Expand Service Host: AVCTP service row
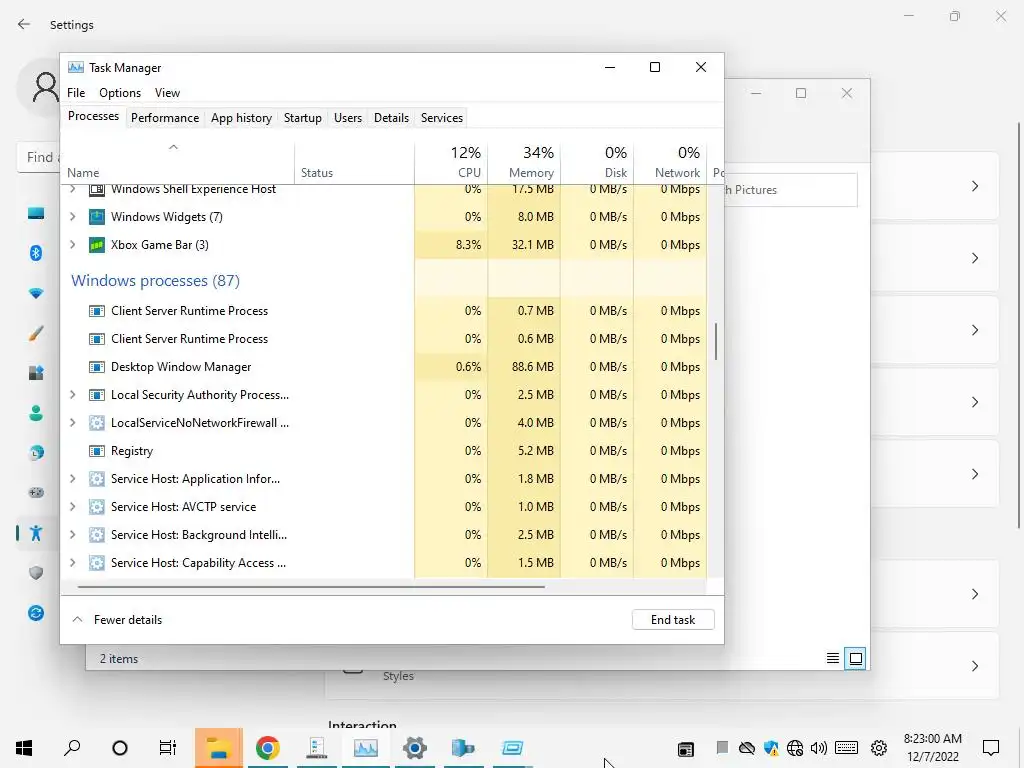The width and height of the screenshot is (1024, 768). 72,507
